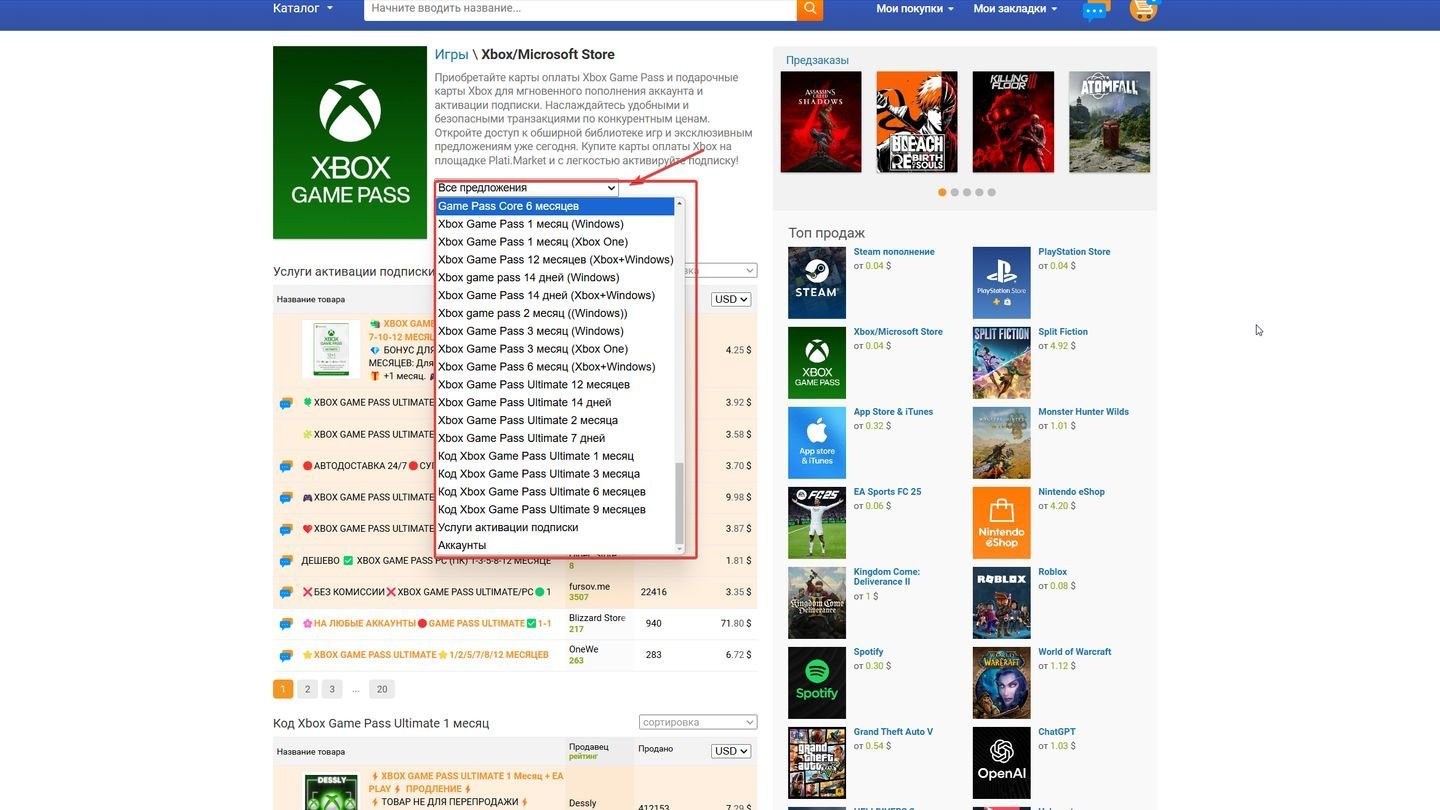Click the OpenAI ChatGPT icon

[x=1001, y=763]
